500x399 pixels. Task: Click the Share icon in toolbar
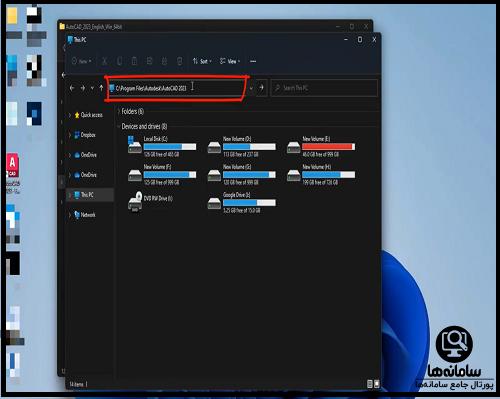click(164, 61)
